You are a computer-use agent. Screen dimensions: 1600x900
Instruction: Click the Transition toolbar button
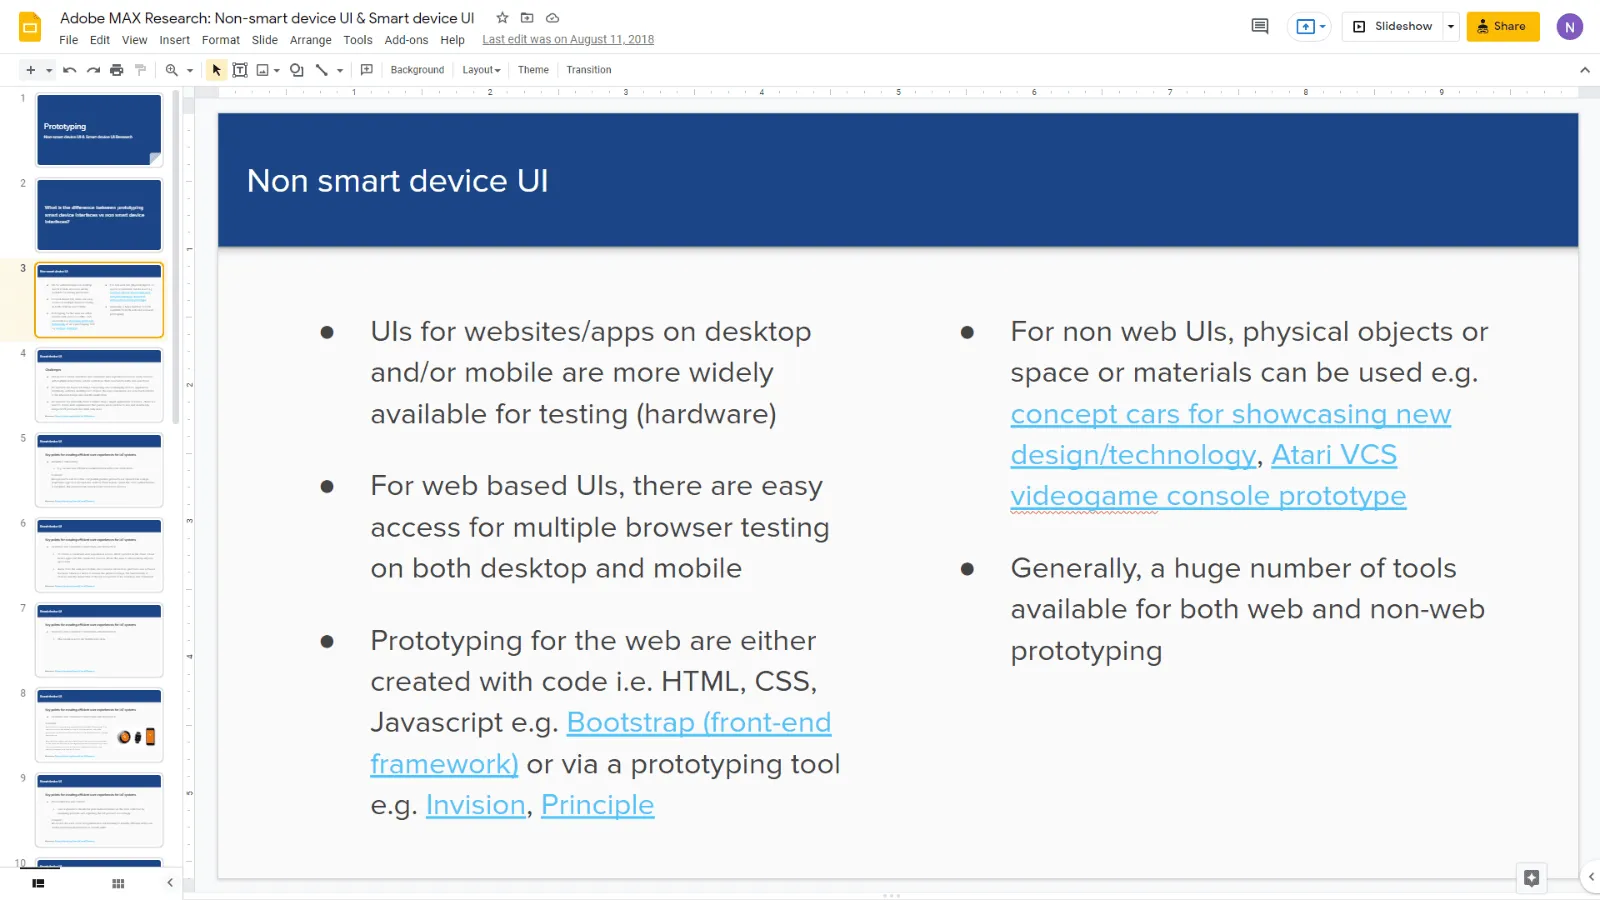(589, 70)
